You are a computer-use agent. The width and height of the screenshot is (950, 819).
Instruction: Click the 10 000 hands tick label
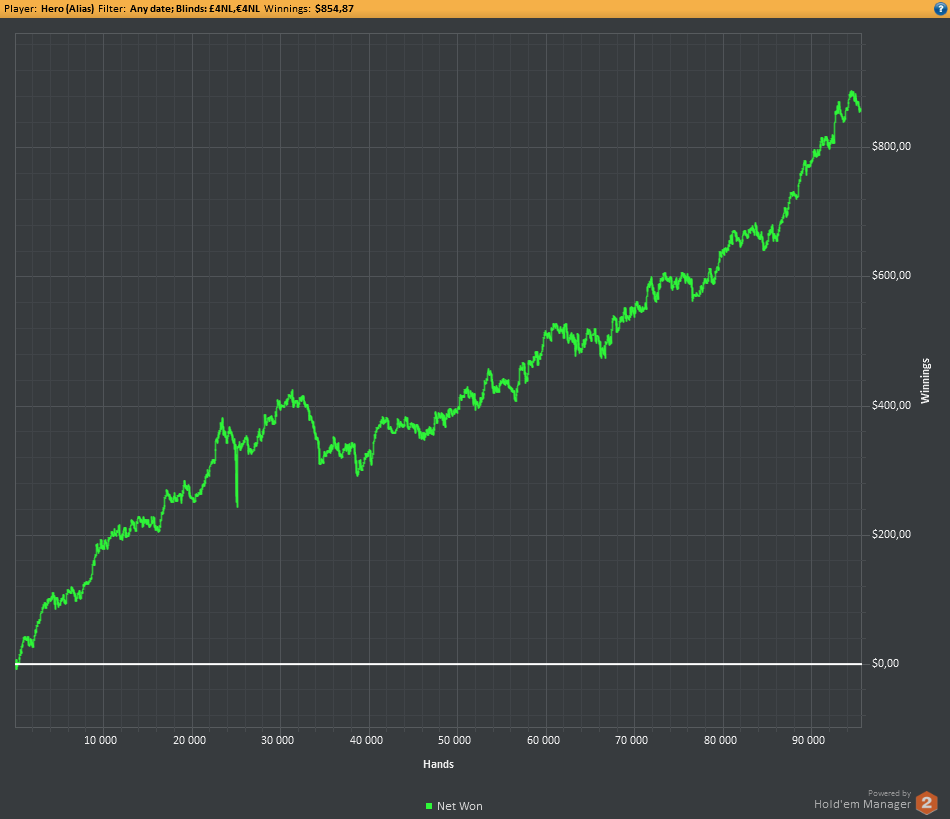click(101, 740)
